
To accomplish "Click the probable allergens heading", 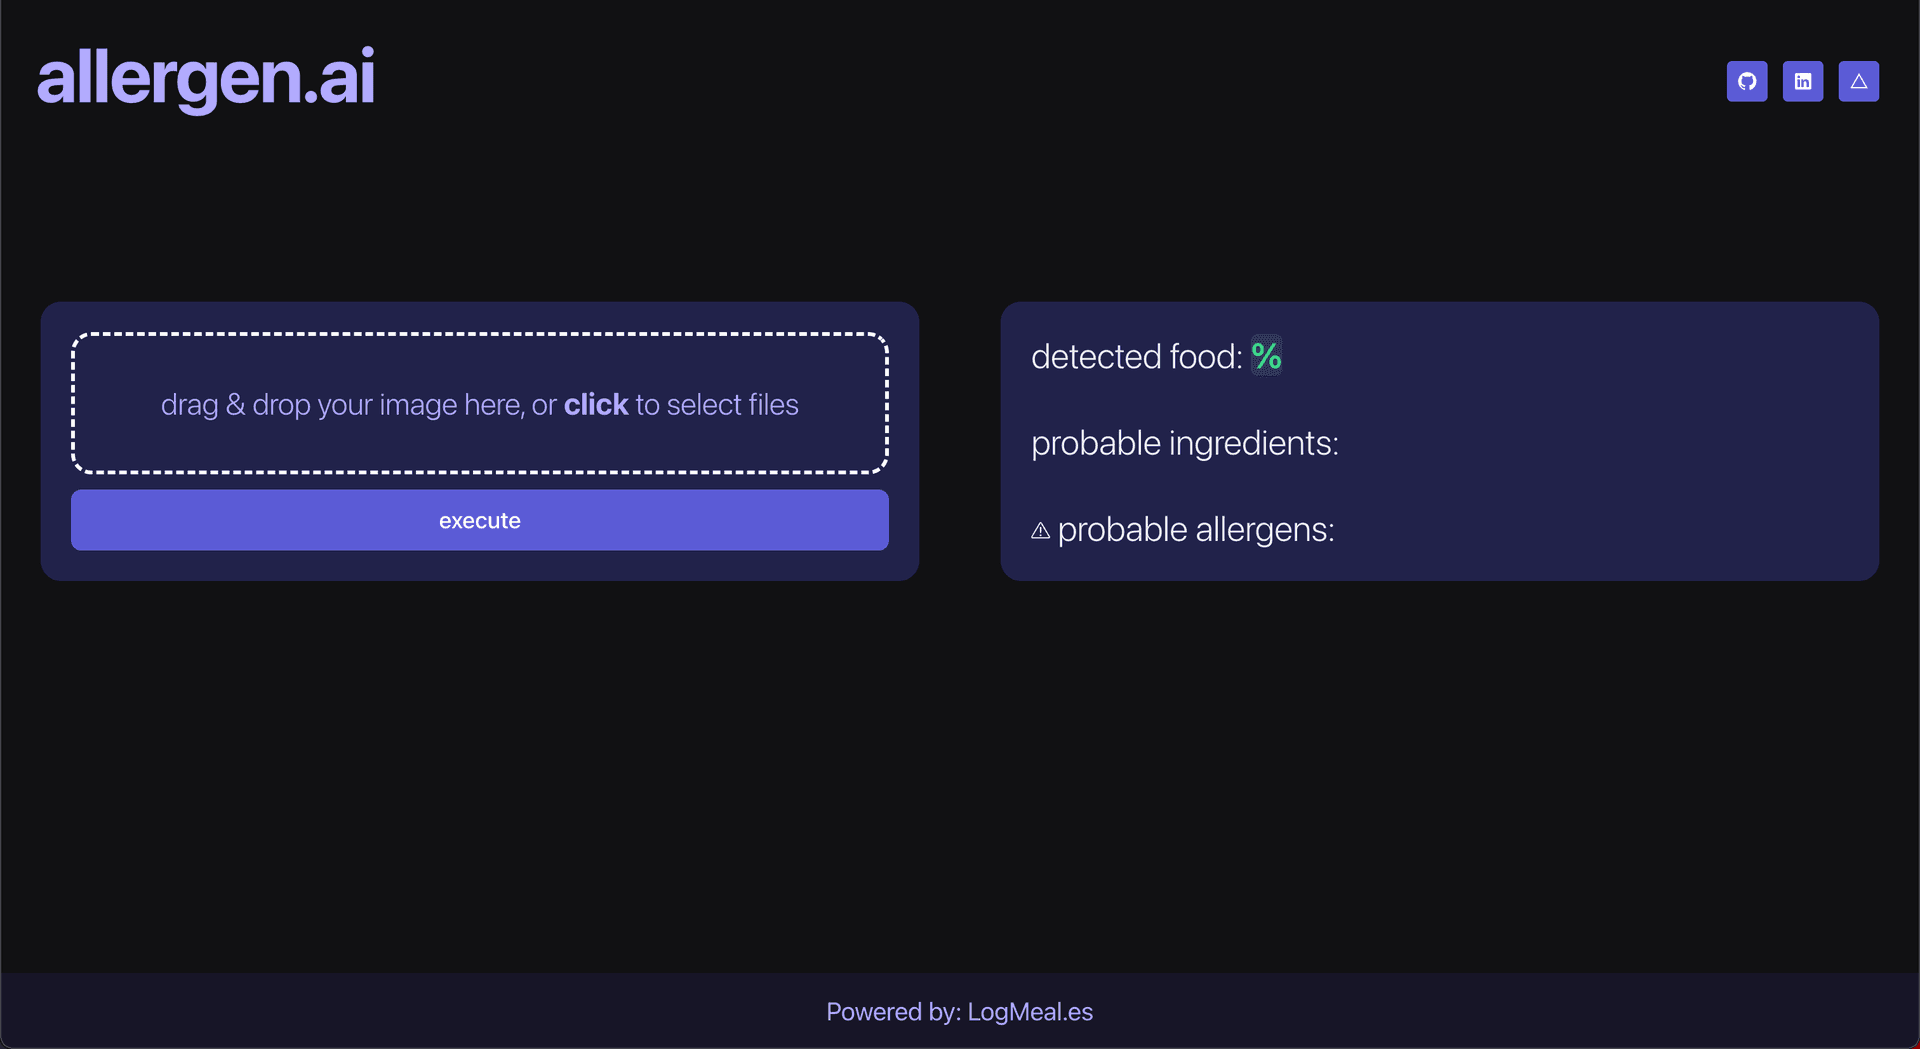I will pos(1197,530).
